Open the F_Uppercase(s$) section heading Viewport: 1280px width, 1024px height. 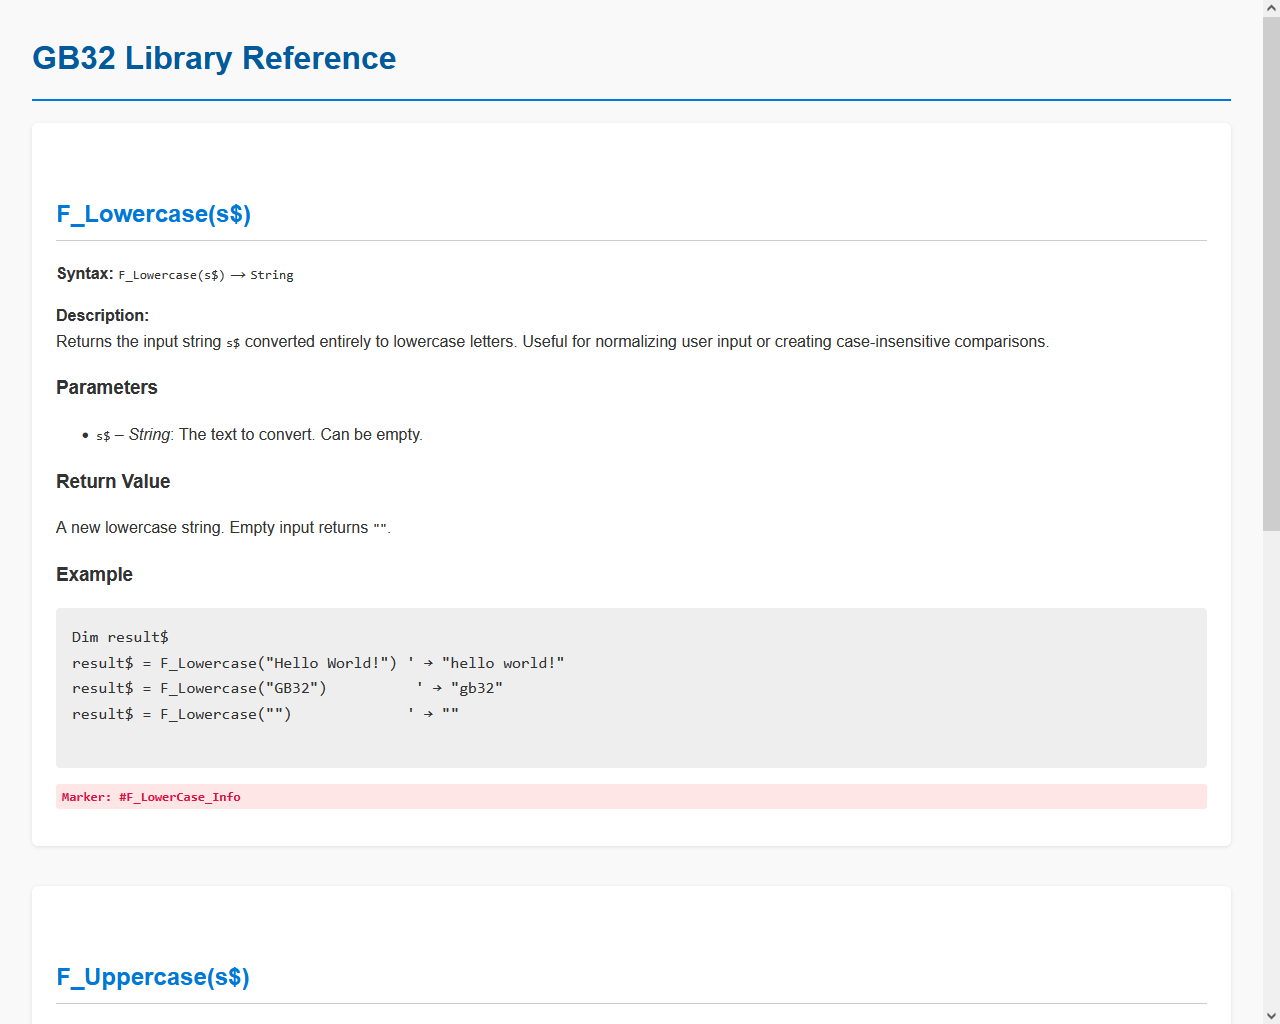[x=153, y=977]
